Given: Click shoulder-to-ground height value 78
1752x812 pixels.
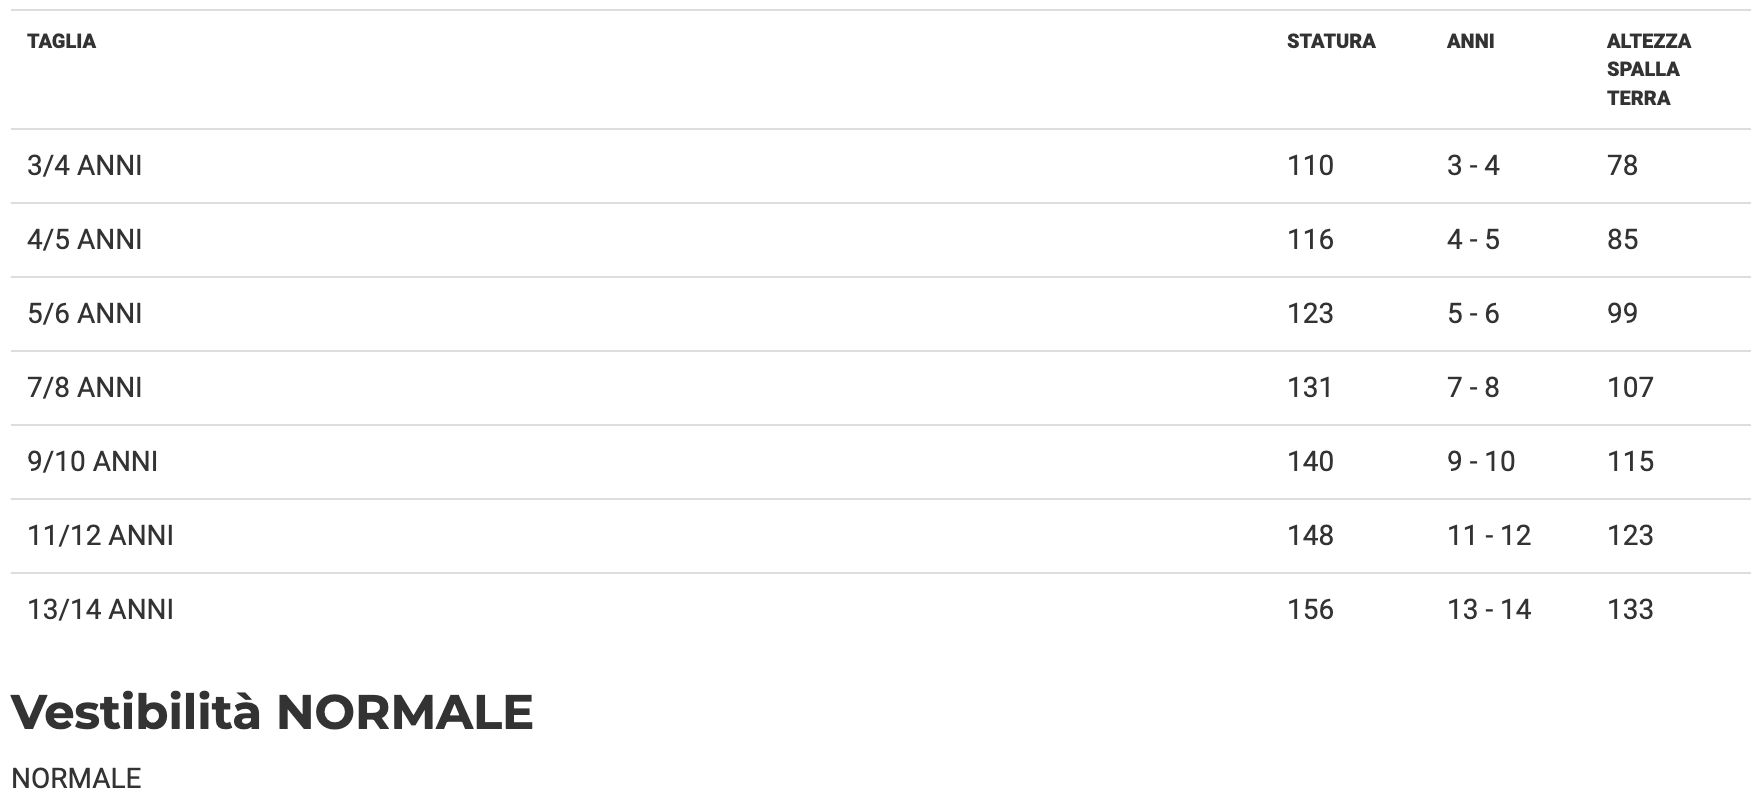Looking at the screenshot, I should tap(1622, 166).
